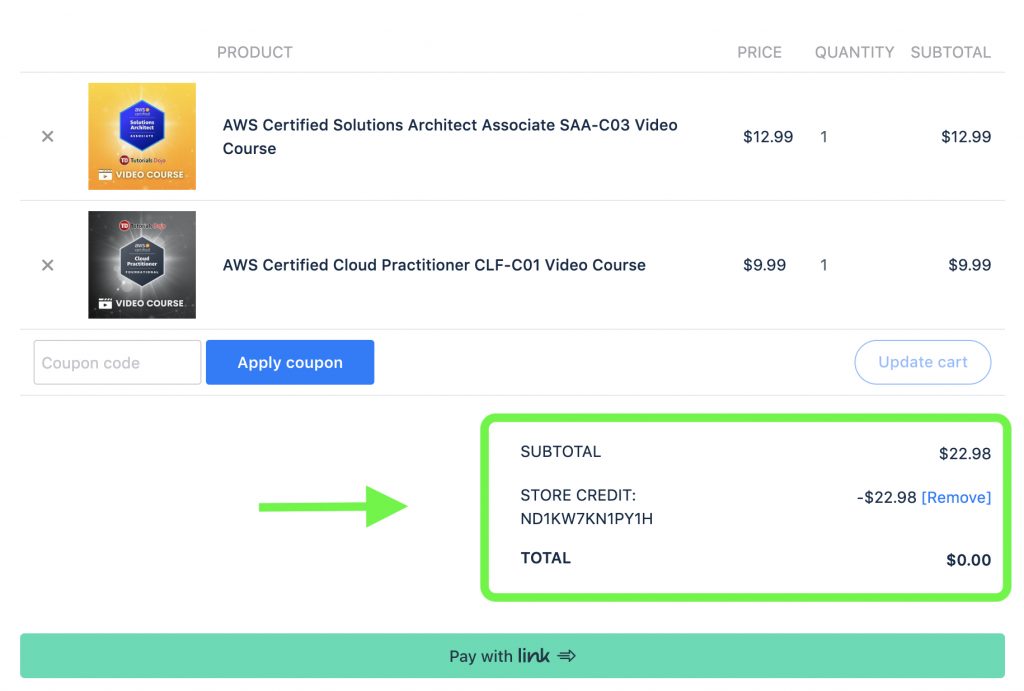This screenshot has width=1024, height=691.
Task: Click the PRODUCT column header
Action: (255, 52)
